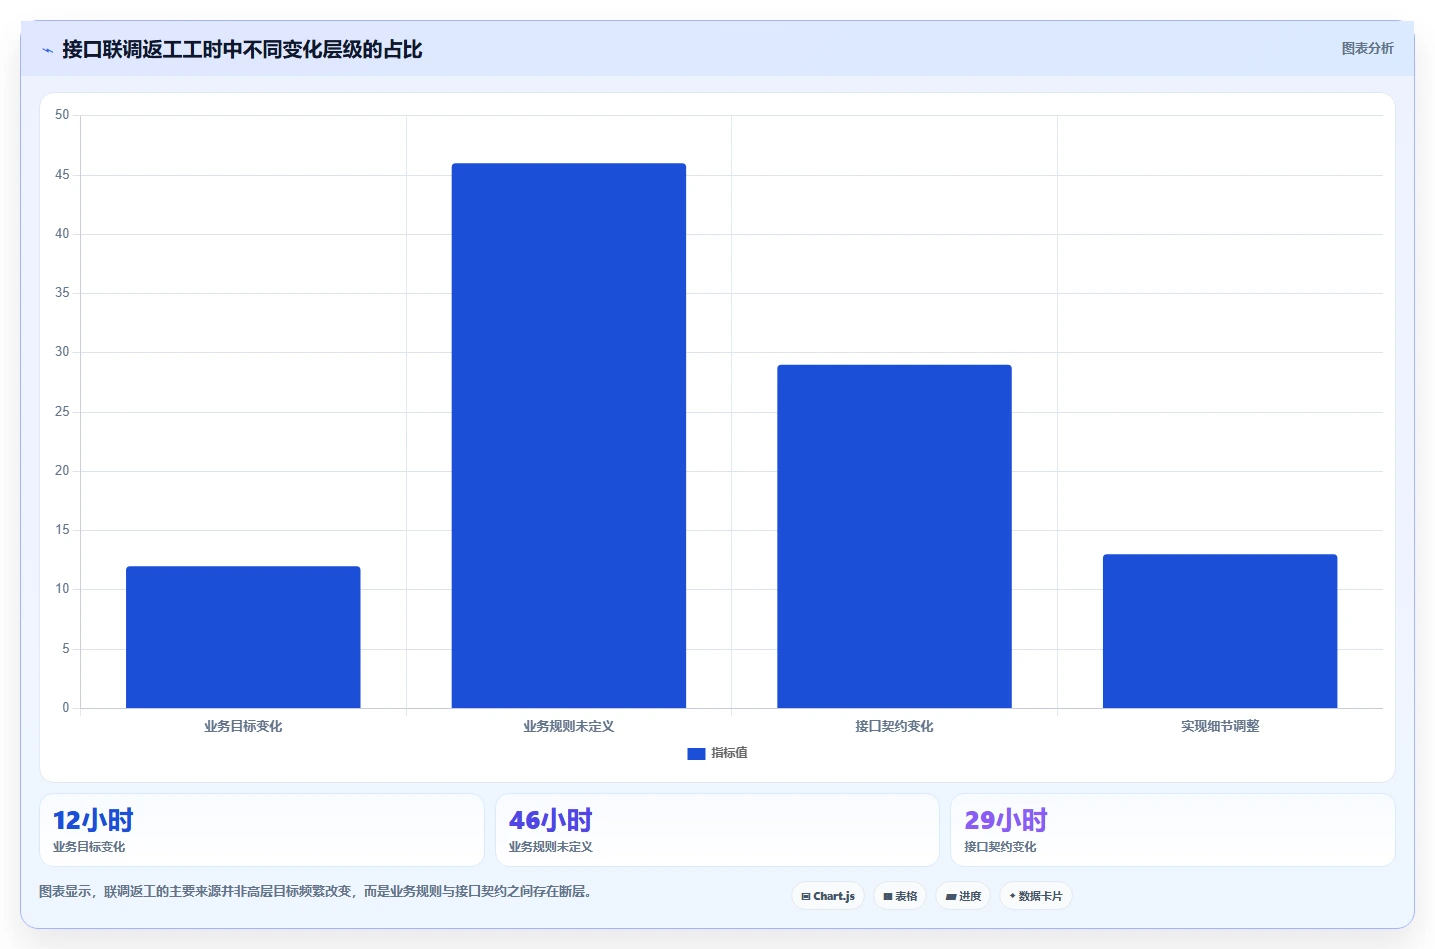Open the 29小时 接口契约变化 card
Screen dimensions: 1435x949
(x=1172, y=830)
